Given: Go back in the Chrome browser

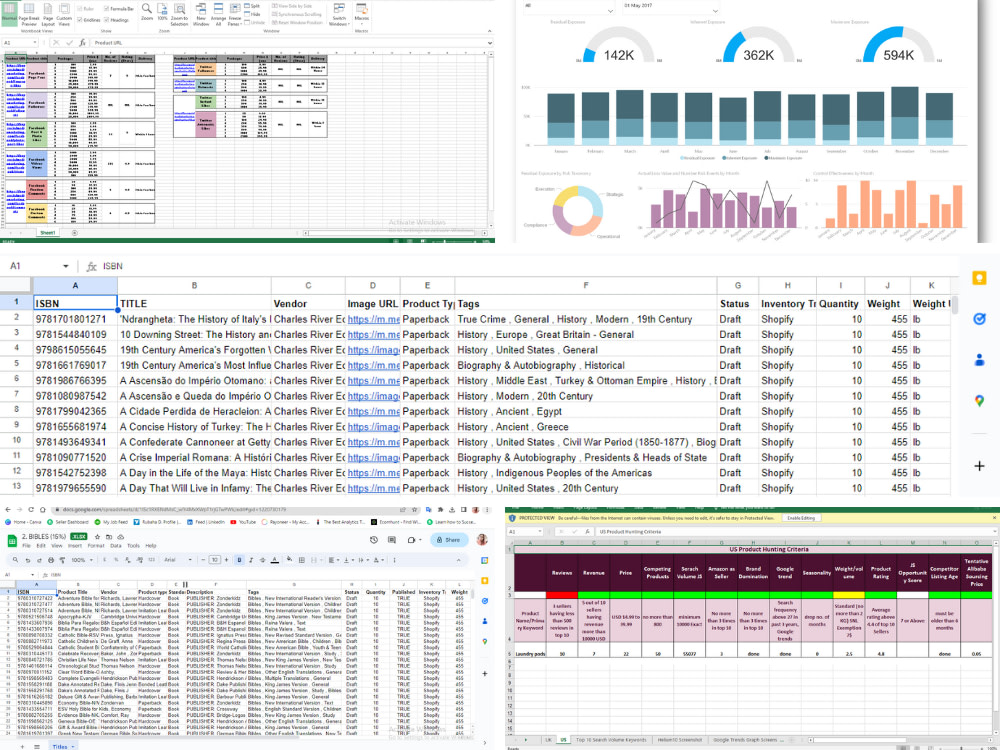Looking at the screenshot, I should pyautogui.click(x=8, y=510).
